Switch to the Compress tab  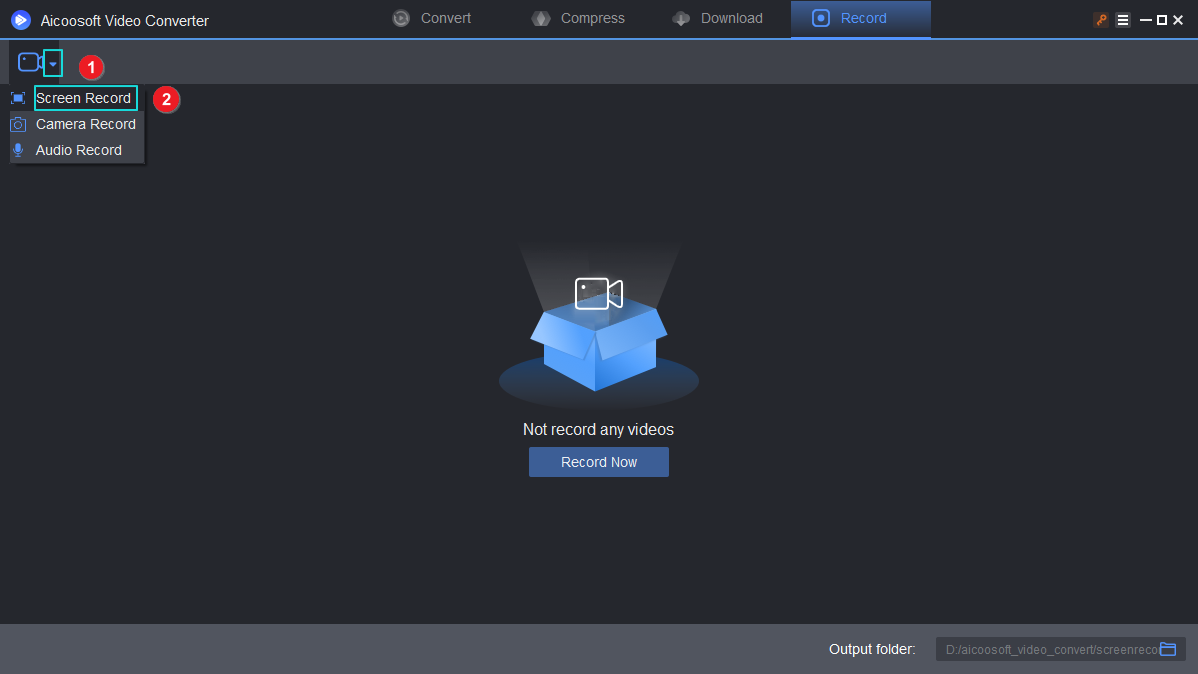click(x=578, y=18)
